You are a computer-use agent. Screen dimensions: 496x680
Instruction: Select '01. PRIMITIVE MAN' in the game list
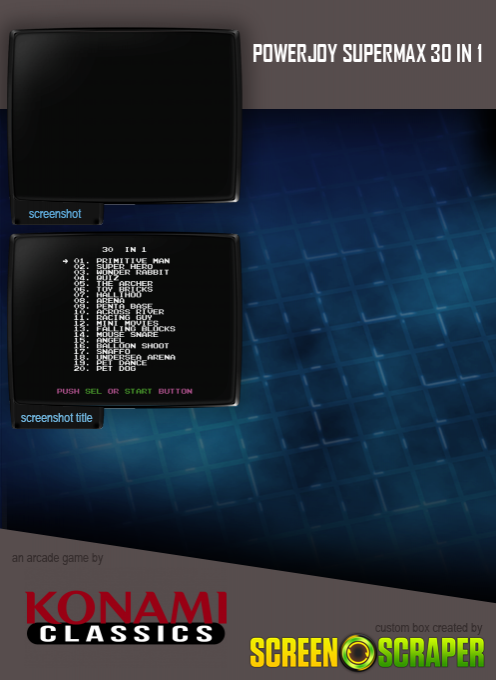coord(122,261)
